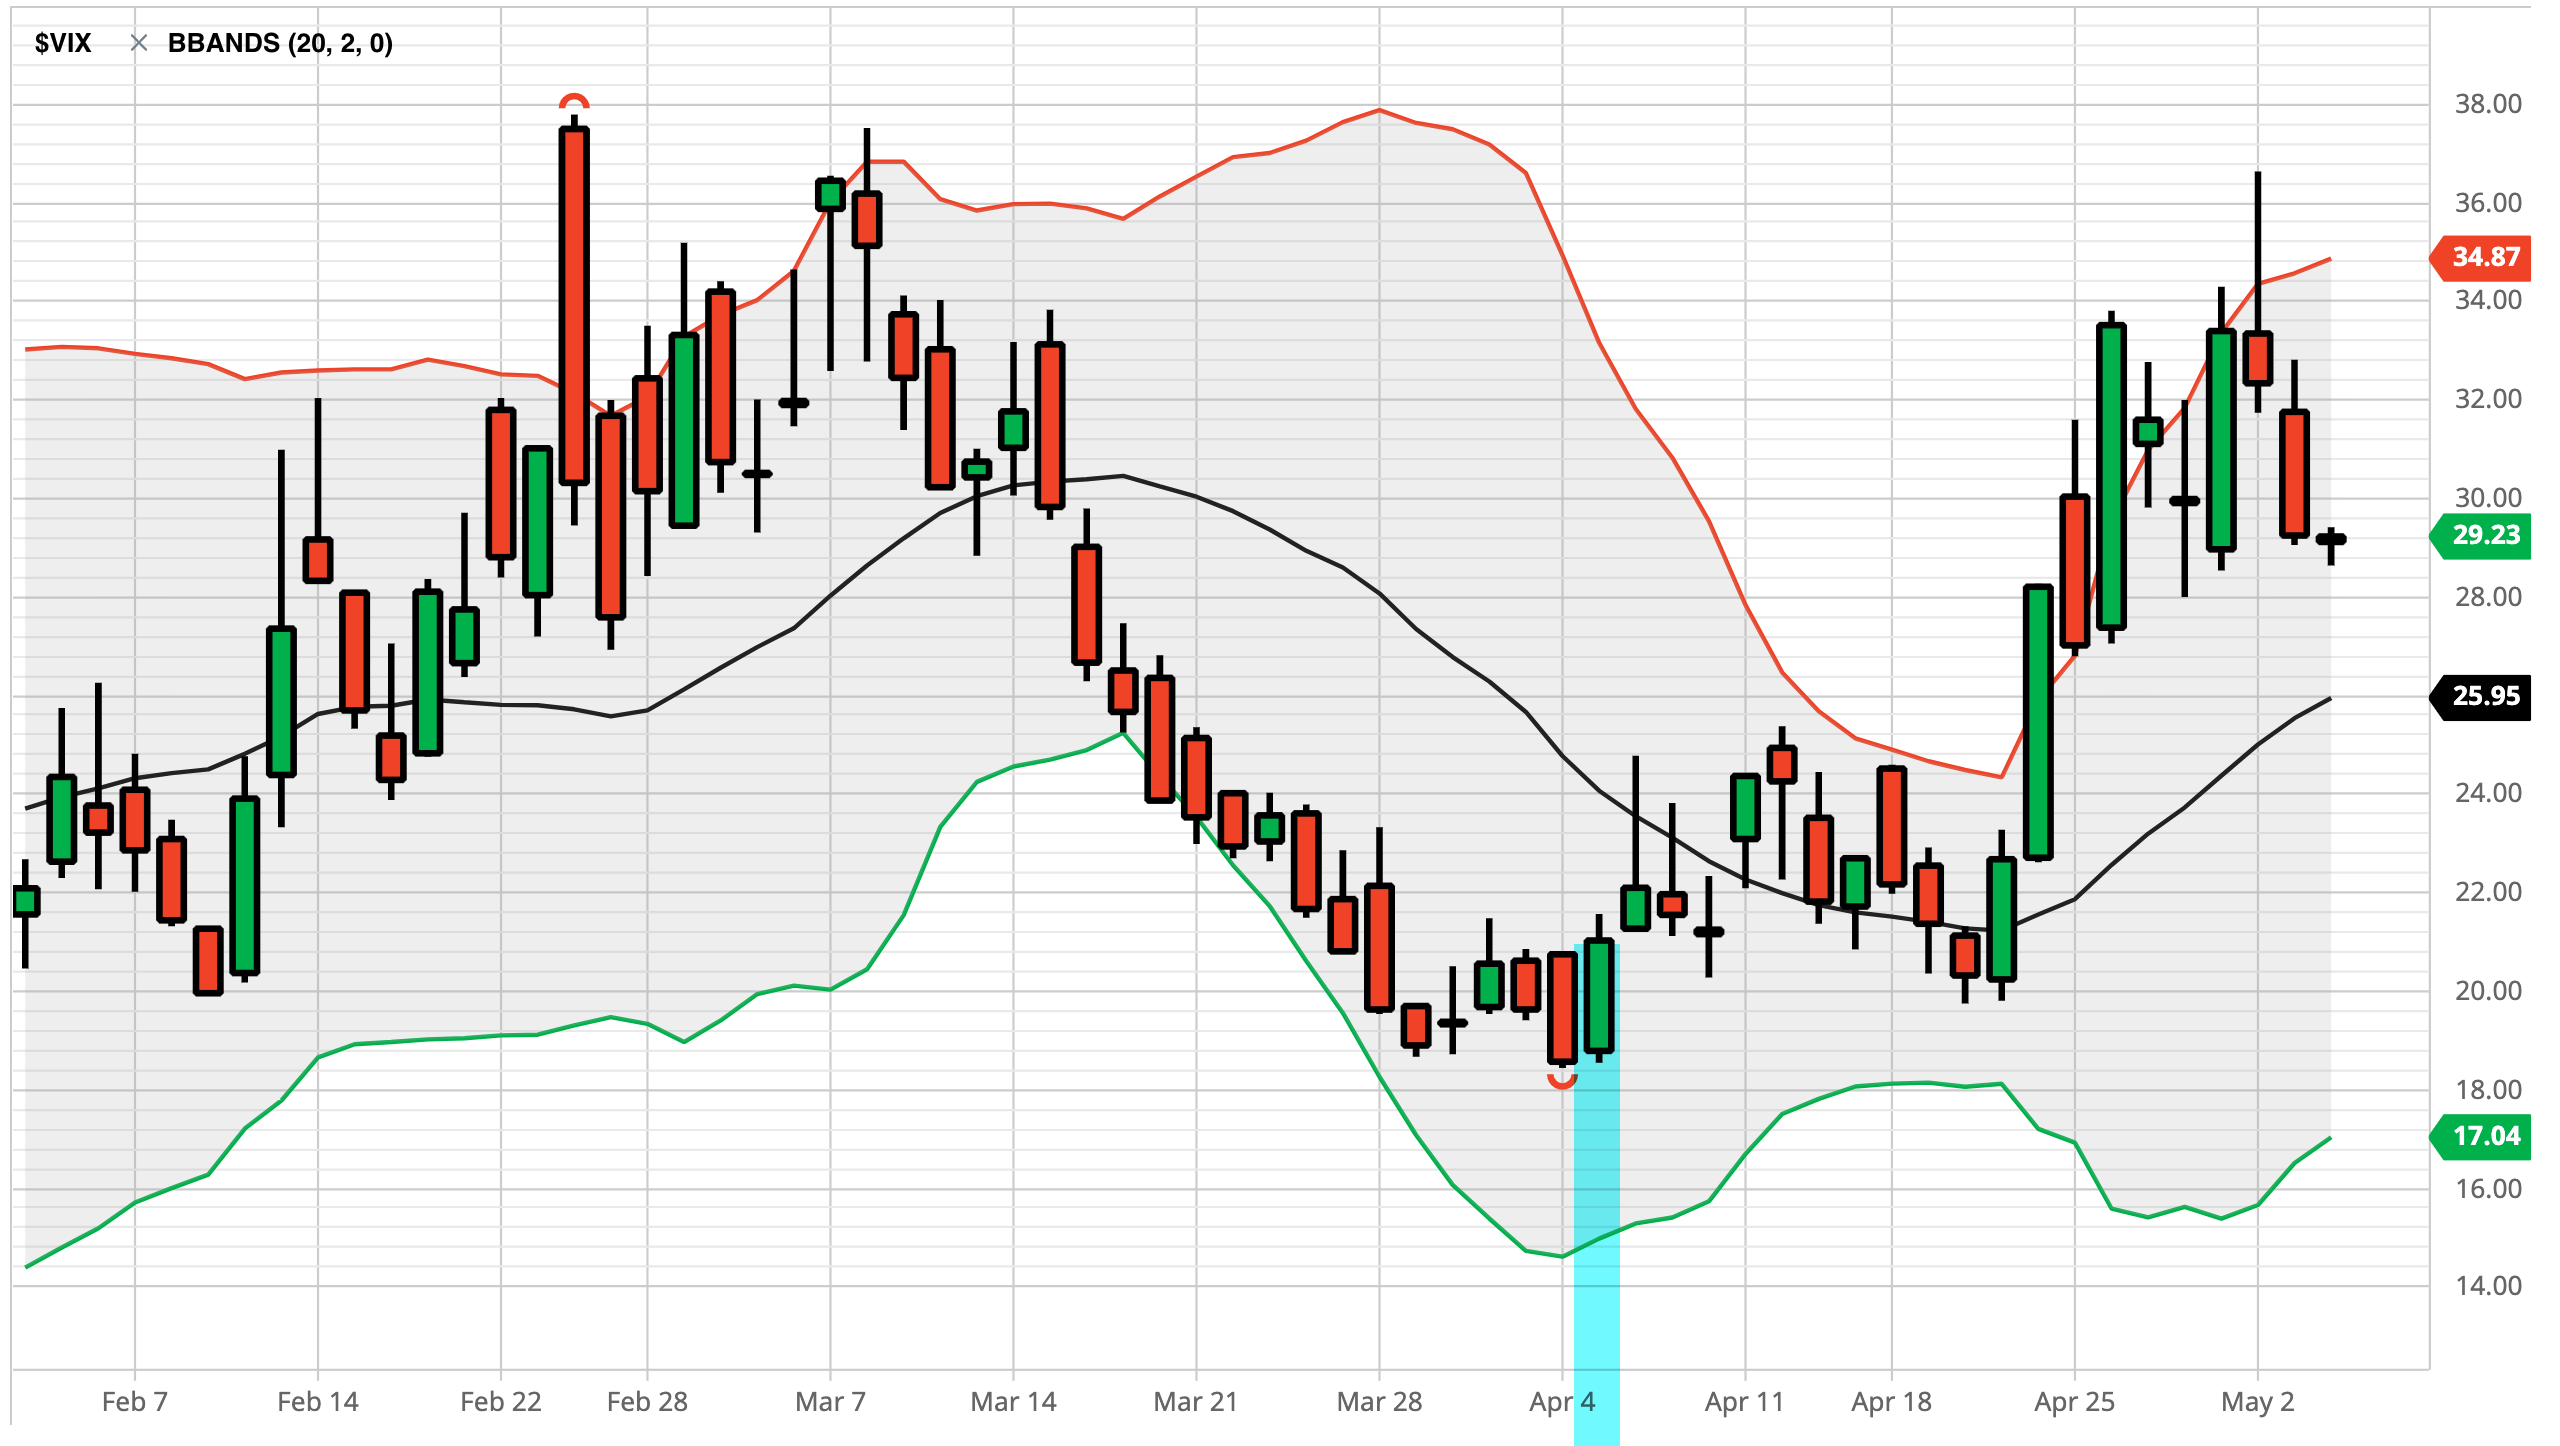Click the 38.00 price axis label
The image size is (2560, 1446).
click(2487, 104)
